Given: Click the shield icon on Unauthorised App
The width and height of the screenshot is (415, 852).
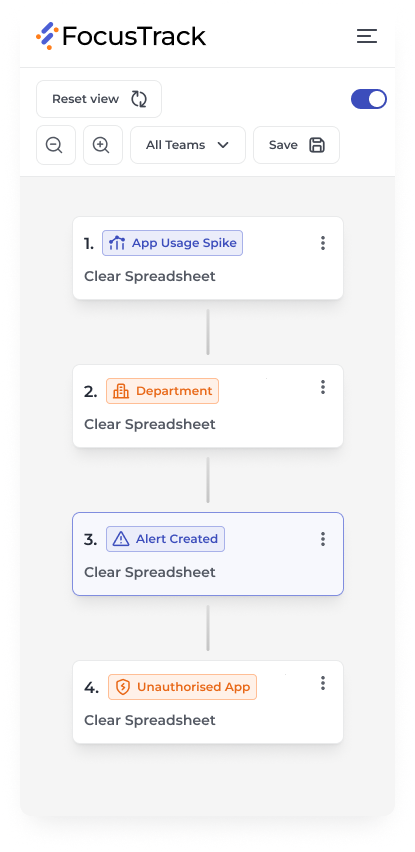Looking at the screenshot, I should 123,687.
